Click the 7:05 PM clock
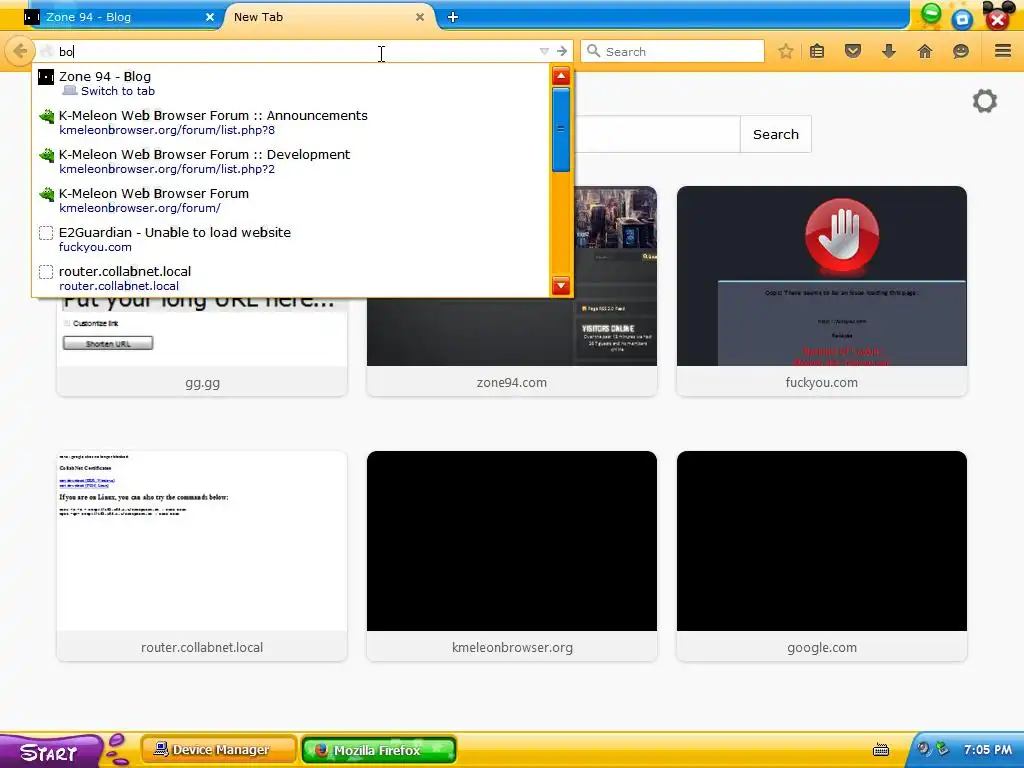 [x=987, y=750]
